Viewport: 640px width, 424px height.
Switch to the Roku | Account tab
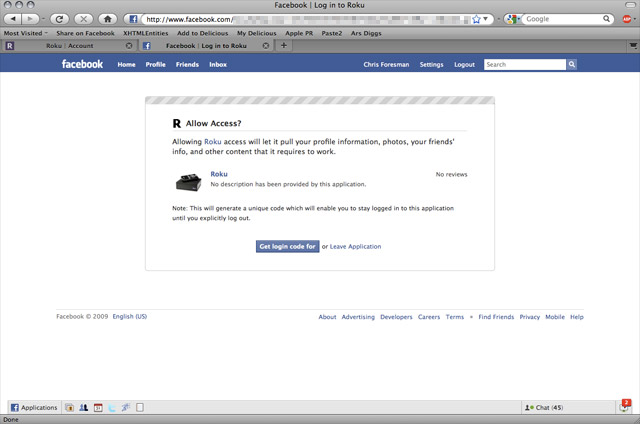coord(69,46)
